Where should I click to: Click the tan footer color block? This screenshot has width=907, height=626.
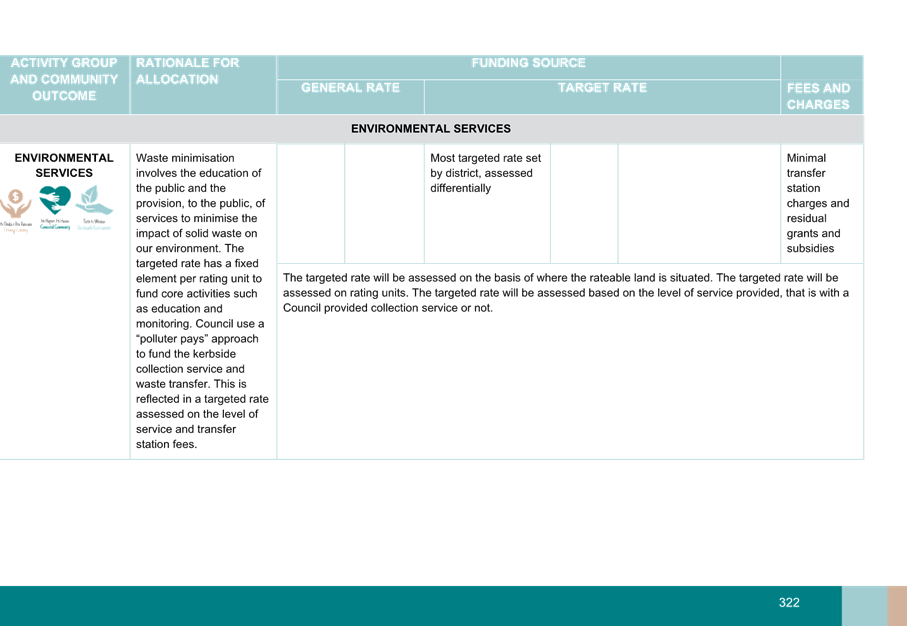pos(896,605)
